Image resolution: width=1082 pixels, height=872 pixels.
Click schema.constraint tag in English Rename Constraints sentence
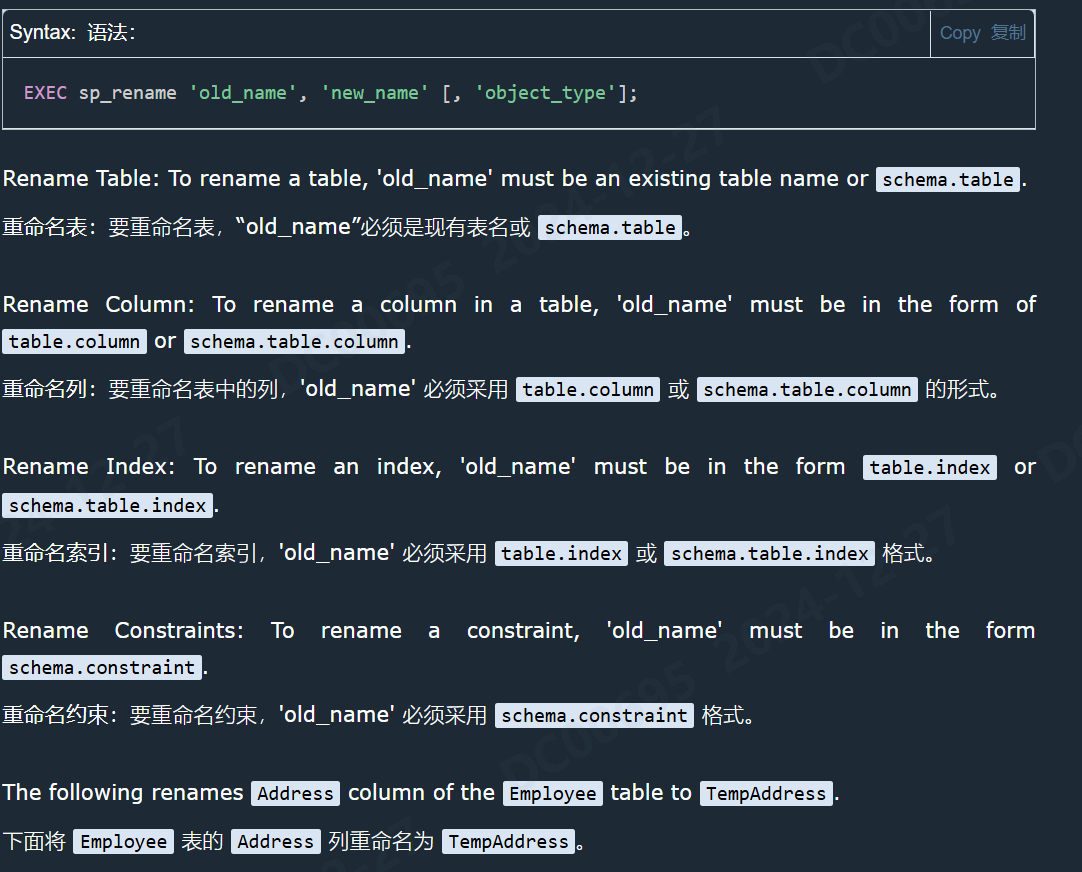pyautogui.click(x=102, y=668)
